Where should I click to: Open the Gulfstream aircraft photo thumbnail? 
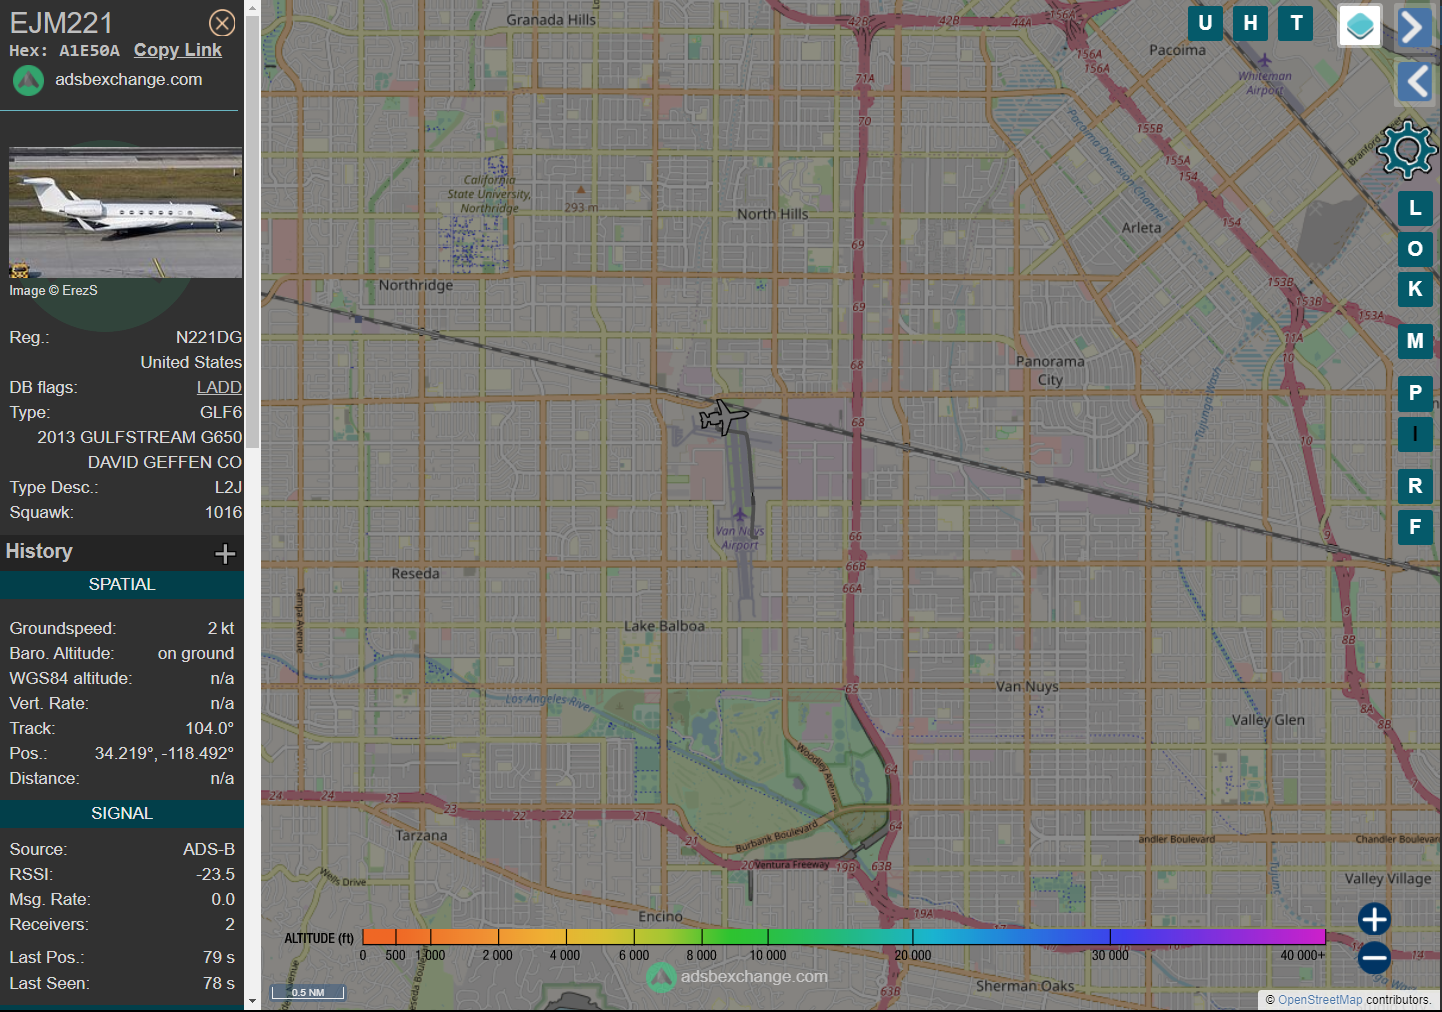click(x=125, y=212)
